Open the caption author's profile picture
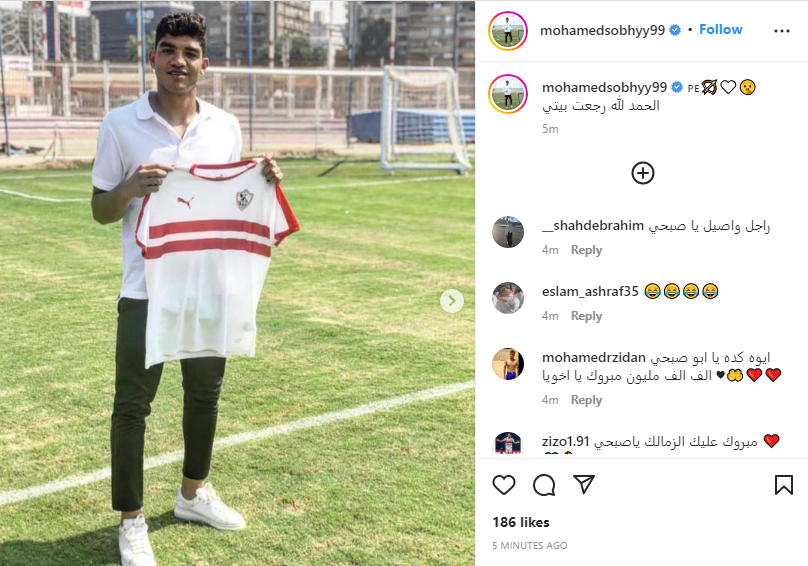808x566 pixels. click(x=508, y=94)
